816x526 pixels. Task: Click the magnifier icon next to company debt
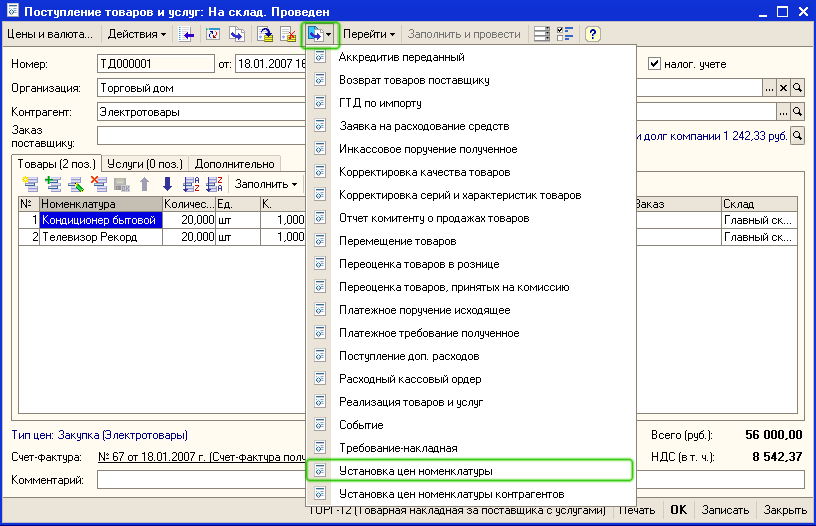coord(797,136)
